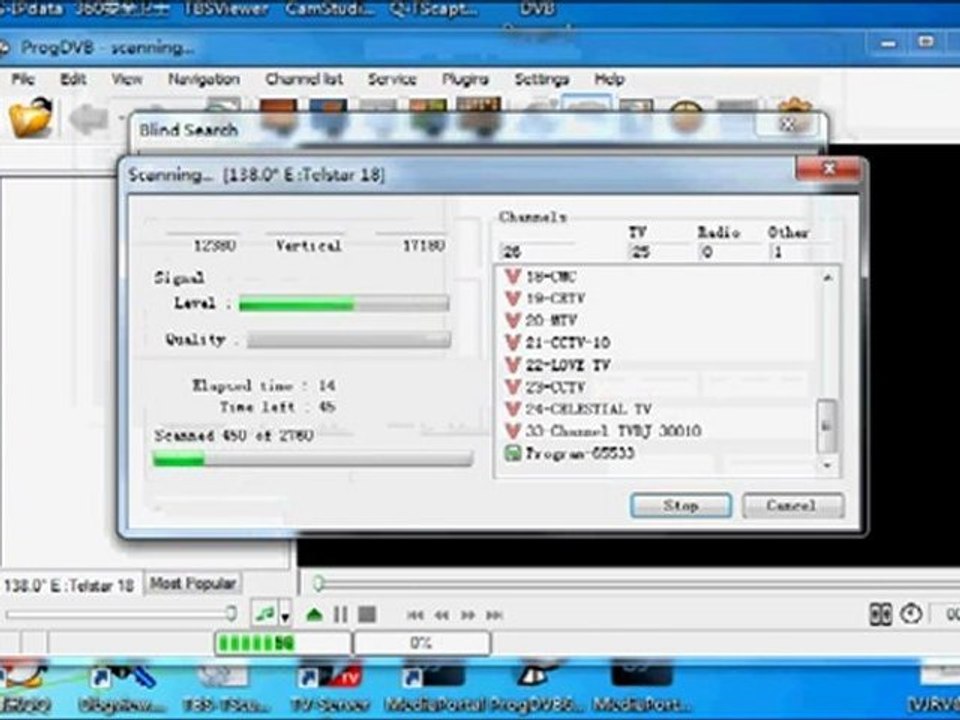Click the green play triangle button

[314, 614]
